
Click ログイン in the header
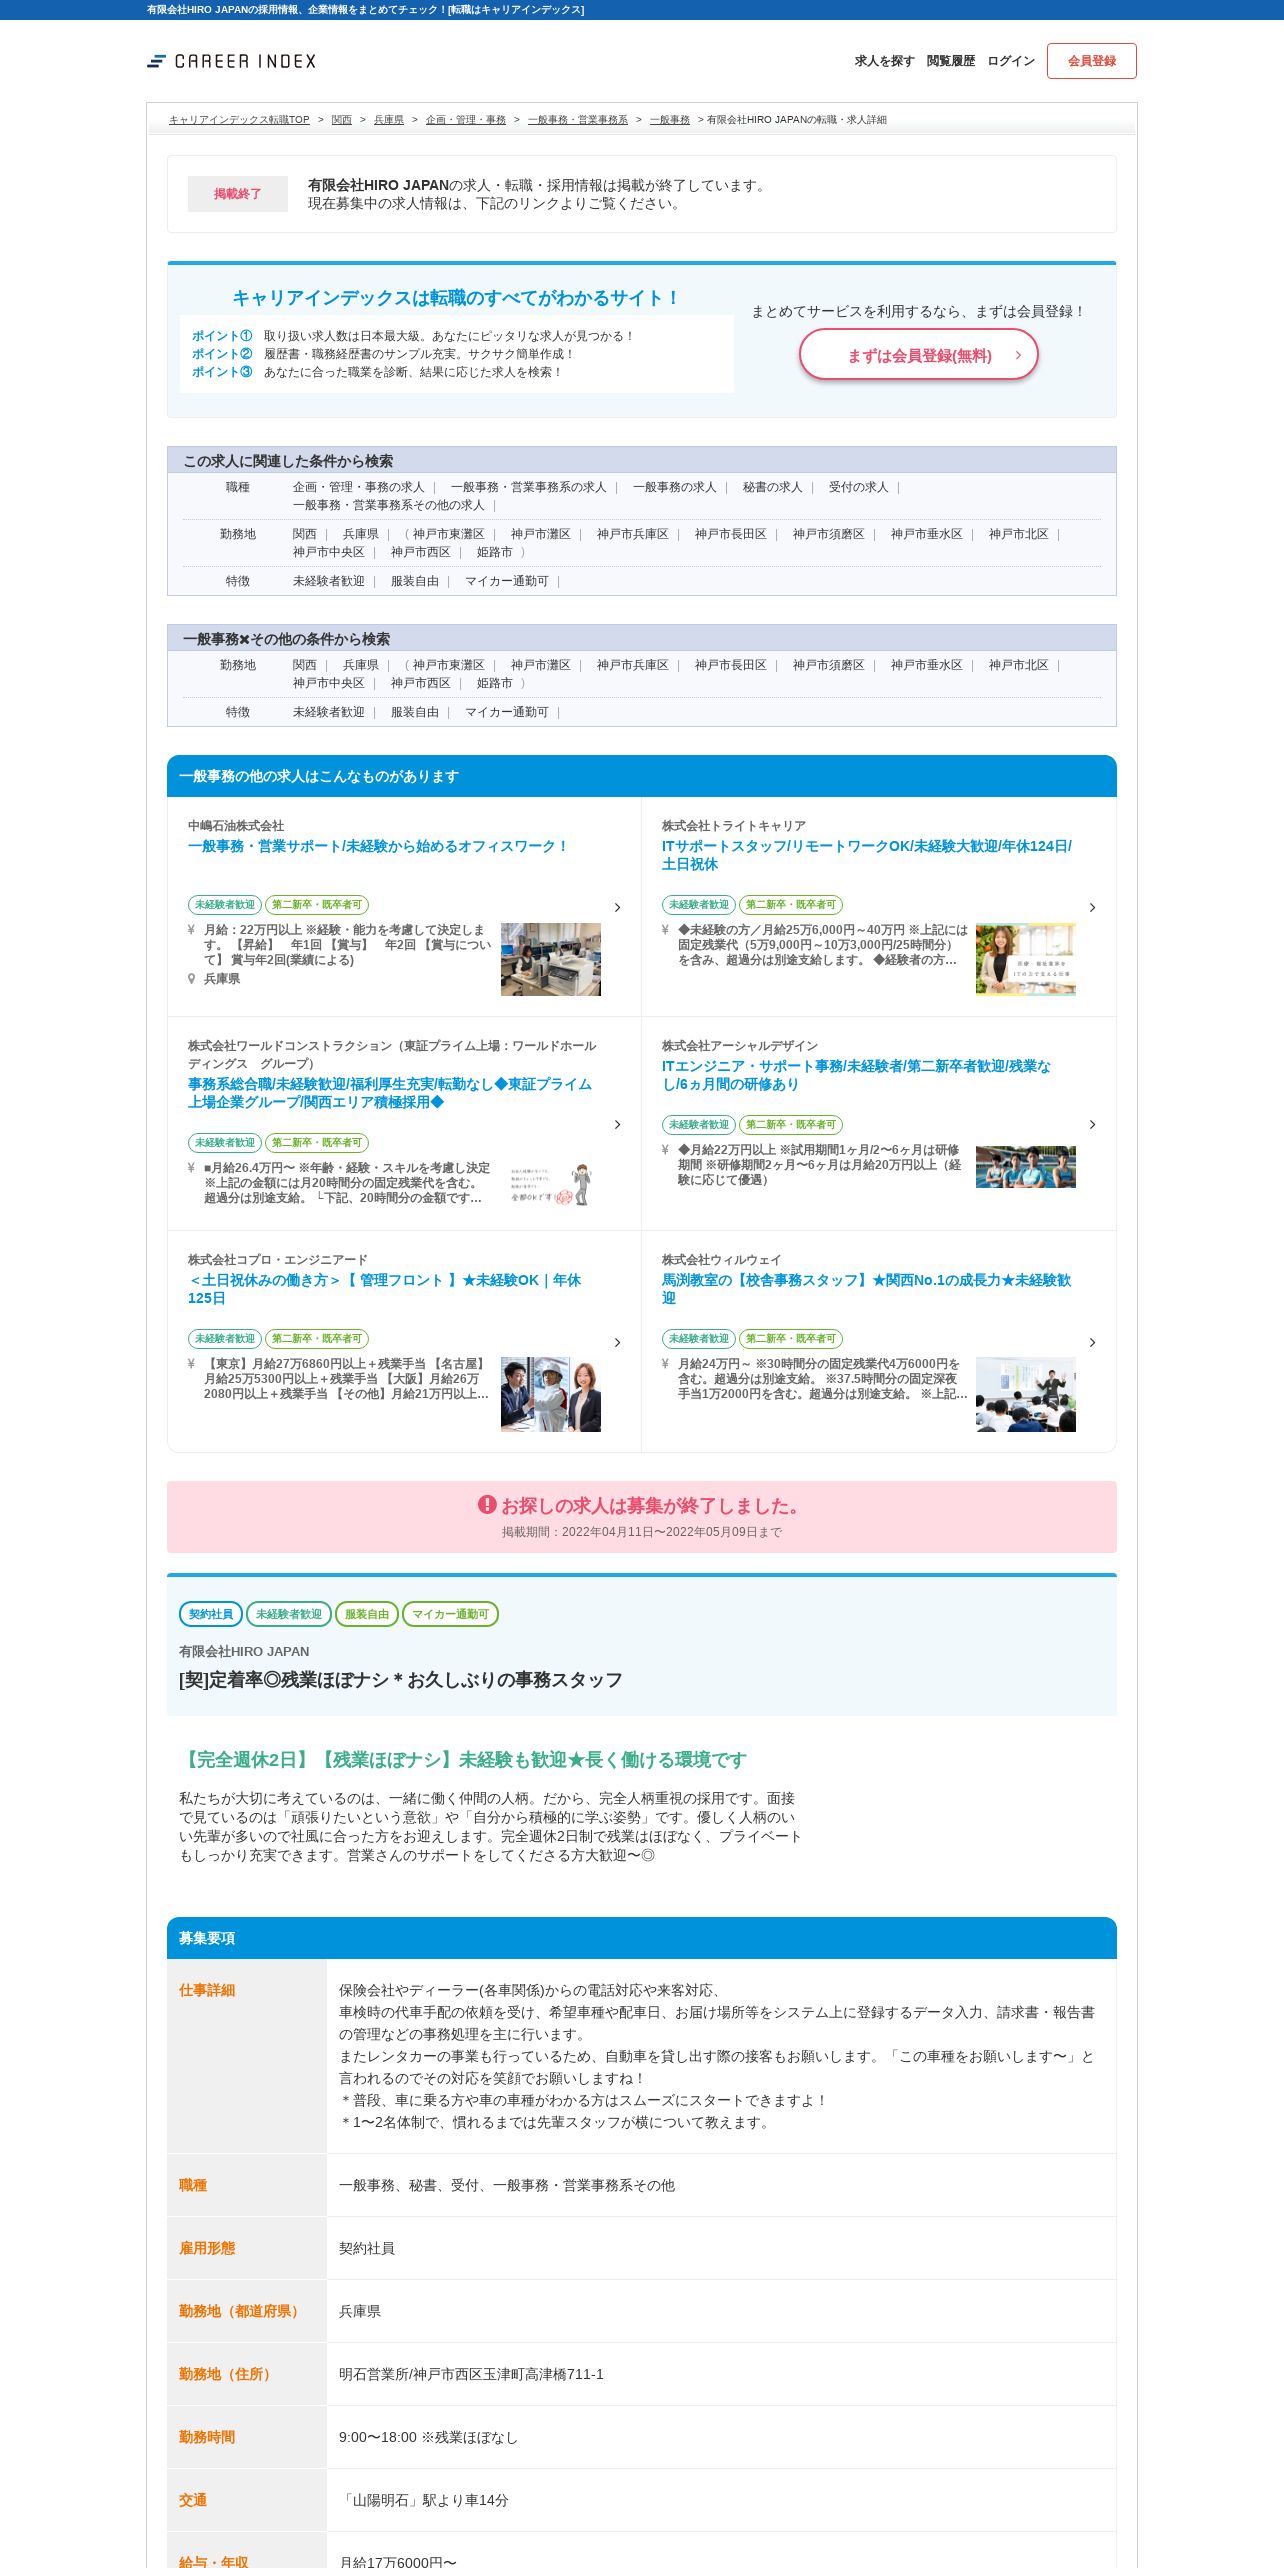pyautogui.click(x=1011, y=61)
